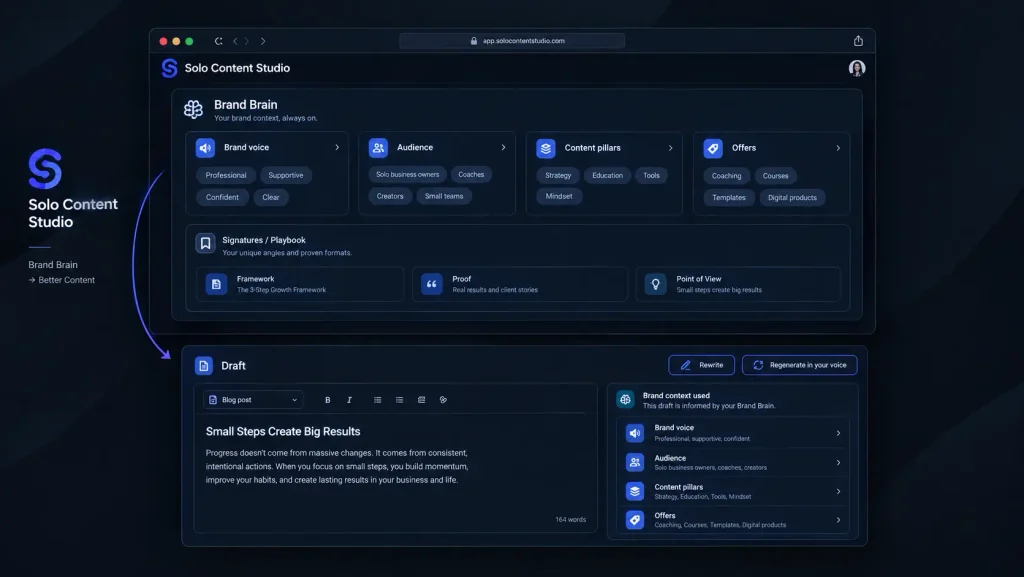Expand Brand voice row chevron under Brand context used
The image size is (1024, 577).
point(839,433)
